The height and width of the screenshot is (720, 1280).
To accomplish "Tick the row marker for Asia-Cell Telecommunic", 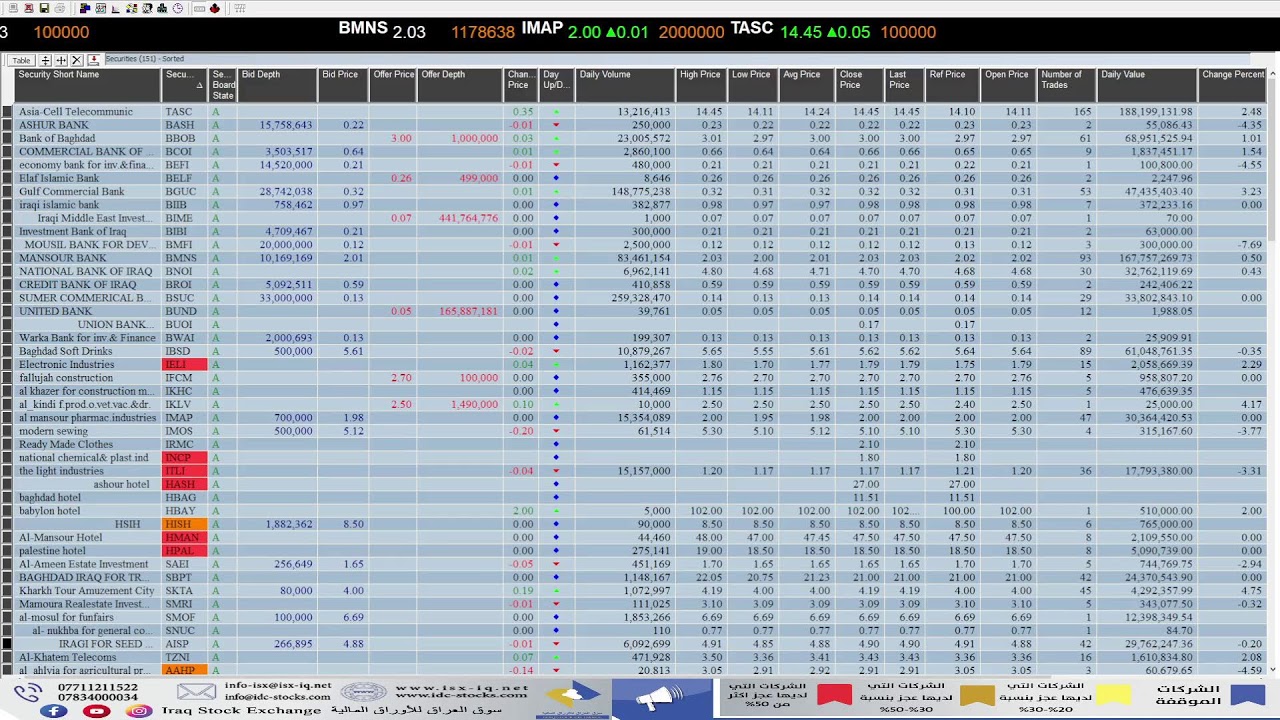I will coord(7,112).
